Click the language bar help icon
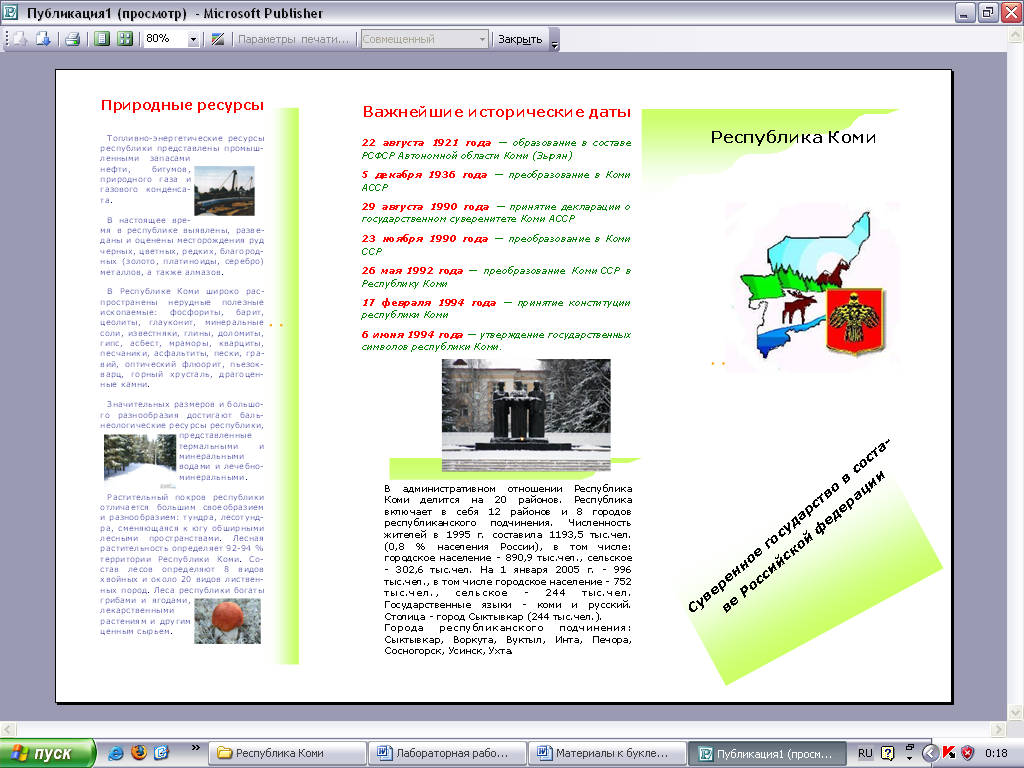Screen dimensions: 1024x768 coord(888,753)
